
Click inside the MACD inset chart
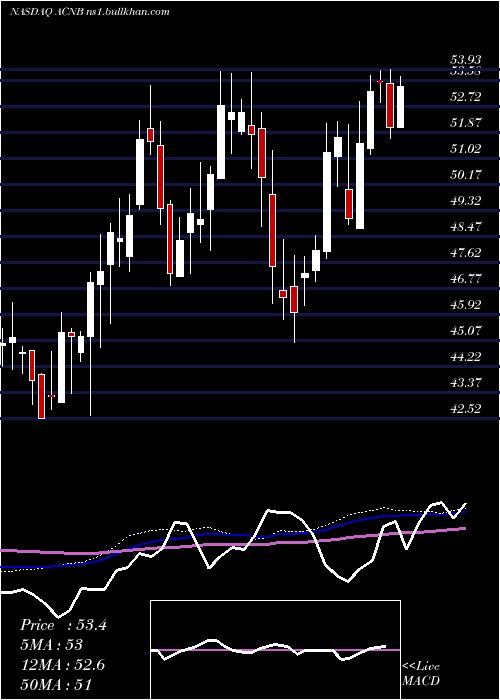[x=275, y=650]
